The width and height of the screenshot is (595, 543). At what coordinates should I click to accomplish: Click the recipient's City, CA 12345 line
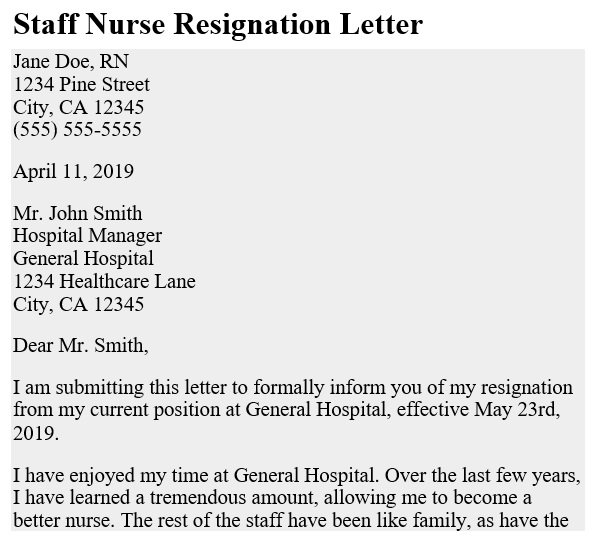point(79,304)
